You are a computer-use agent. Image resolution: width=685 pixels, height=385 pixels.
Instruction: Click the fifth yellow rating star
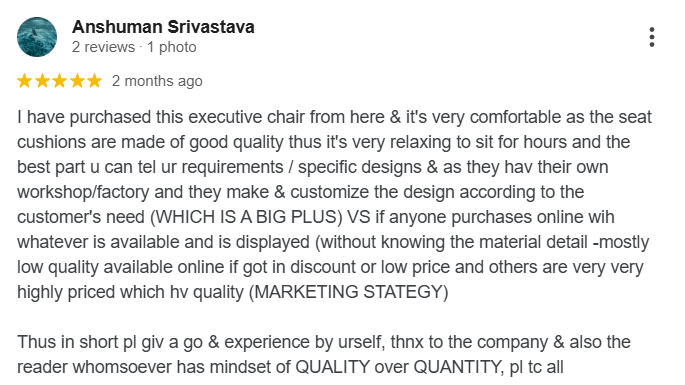[x=94, y=81]
